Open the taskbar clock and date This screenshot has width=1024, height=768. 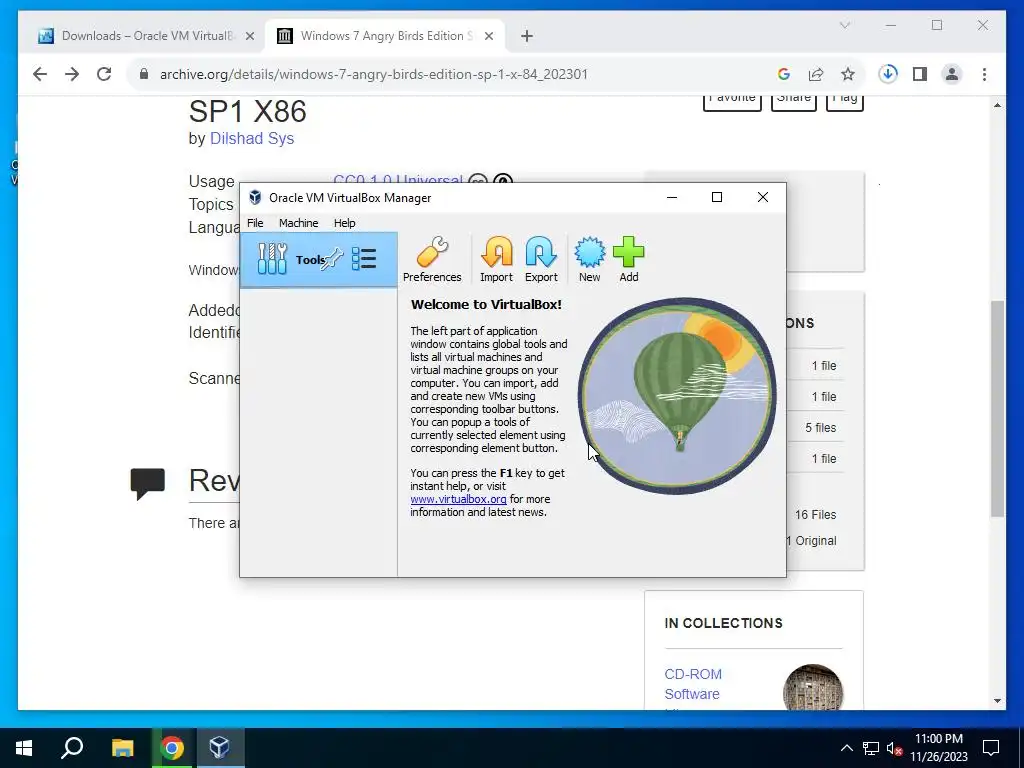[x=938, y=748]
